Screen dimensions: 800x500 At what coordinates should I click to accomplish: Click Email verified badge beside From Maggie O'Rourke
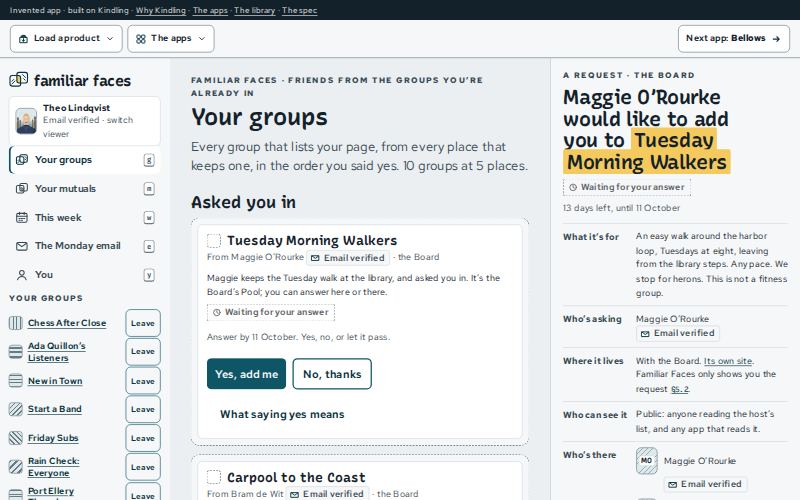[348, 258]
